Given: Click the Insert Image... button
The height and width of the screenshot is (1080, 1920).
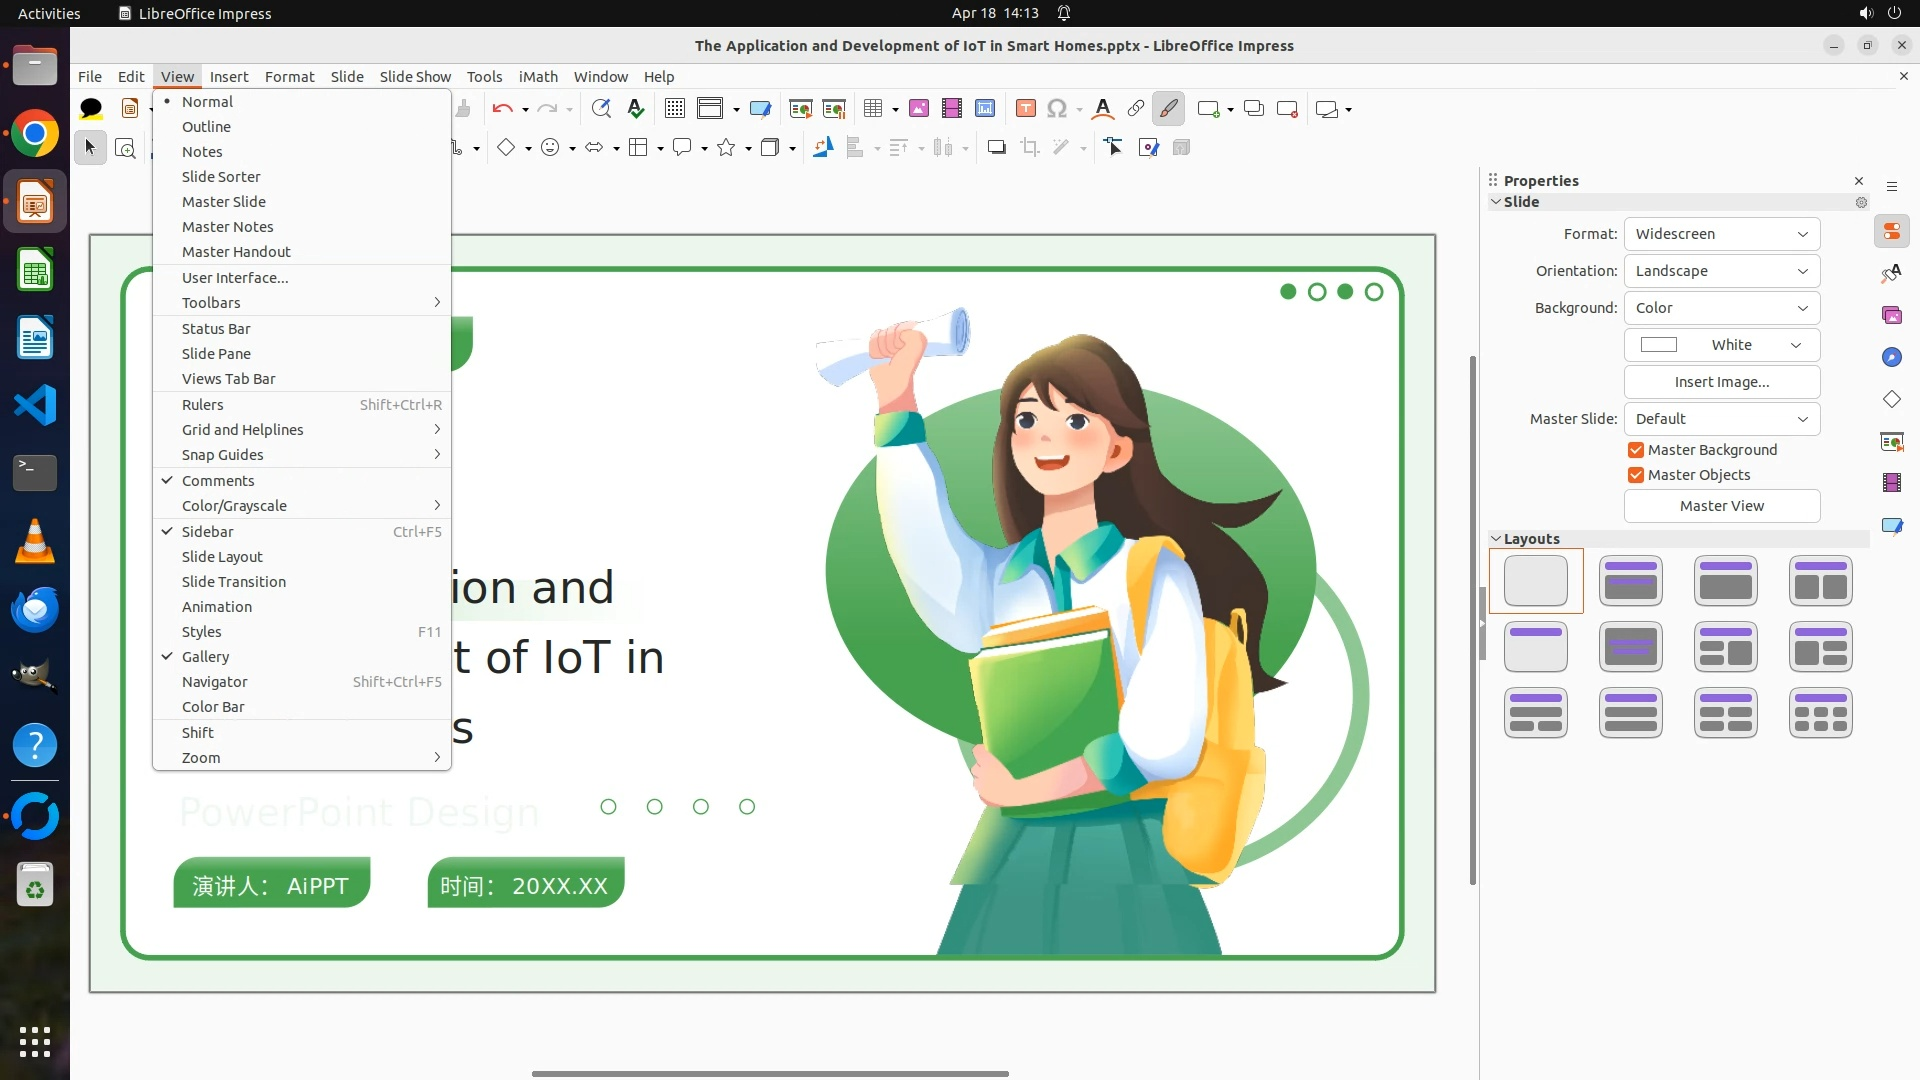Looking at the screenshot, I should tap(1721, 382).
